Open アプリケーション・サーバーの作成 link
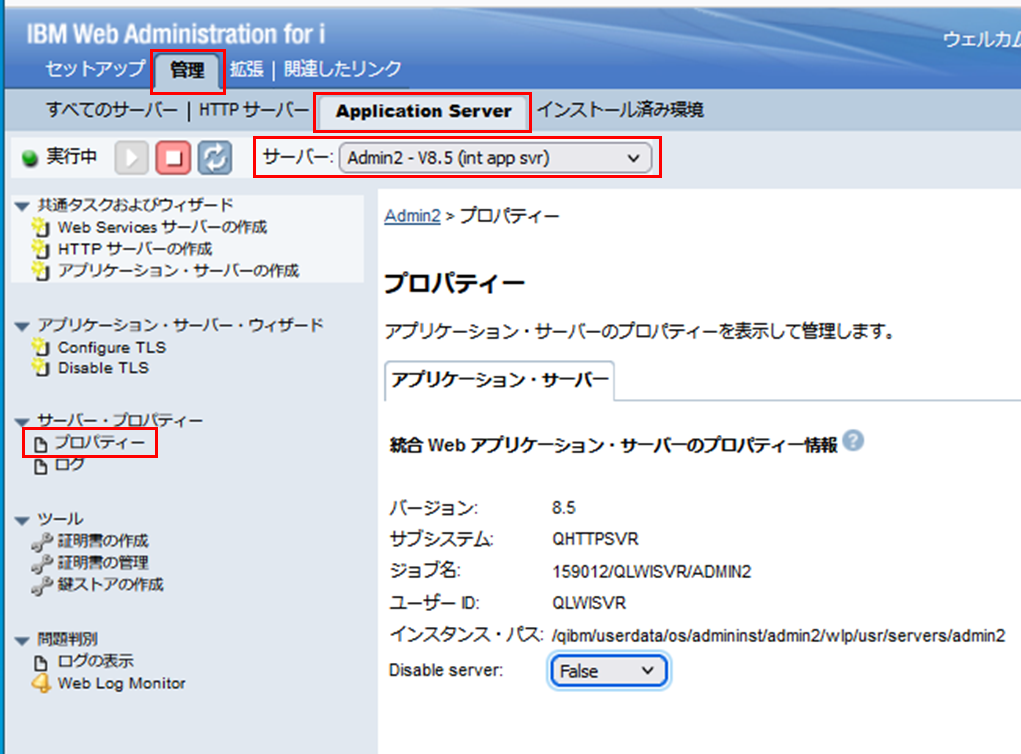This screenshot has width=1021, height=754. pyautogui.click(x=178, y=270)
